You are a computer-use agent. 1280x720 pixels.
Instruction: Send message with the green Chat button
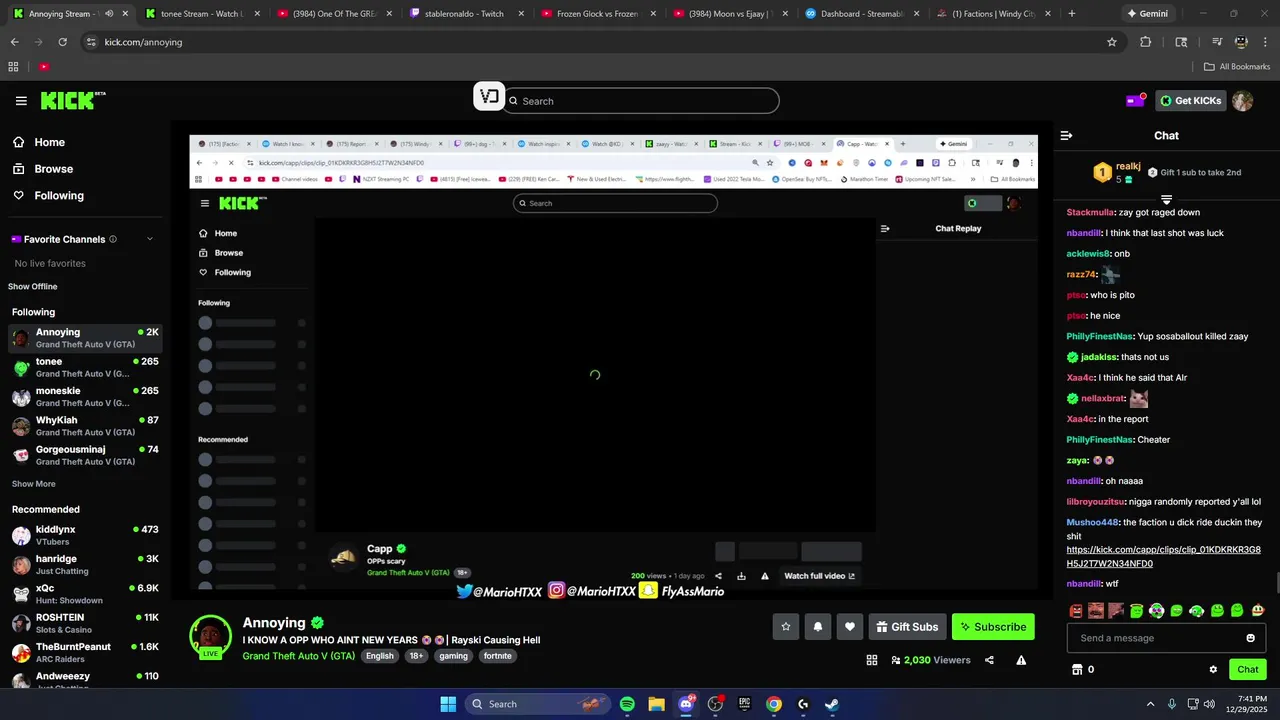click(x=1248, y=670)
